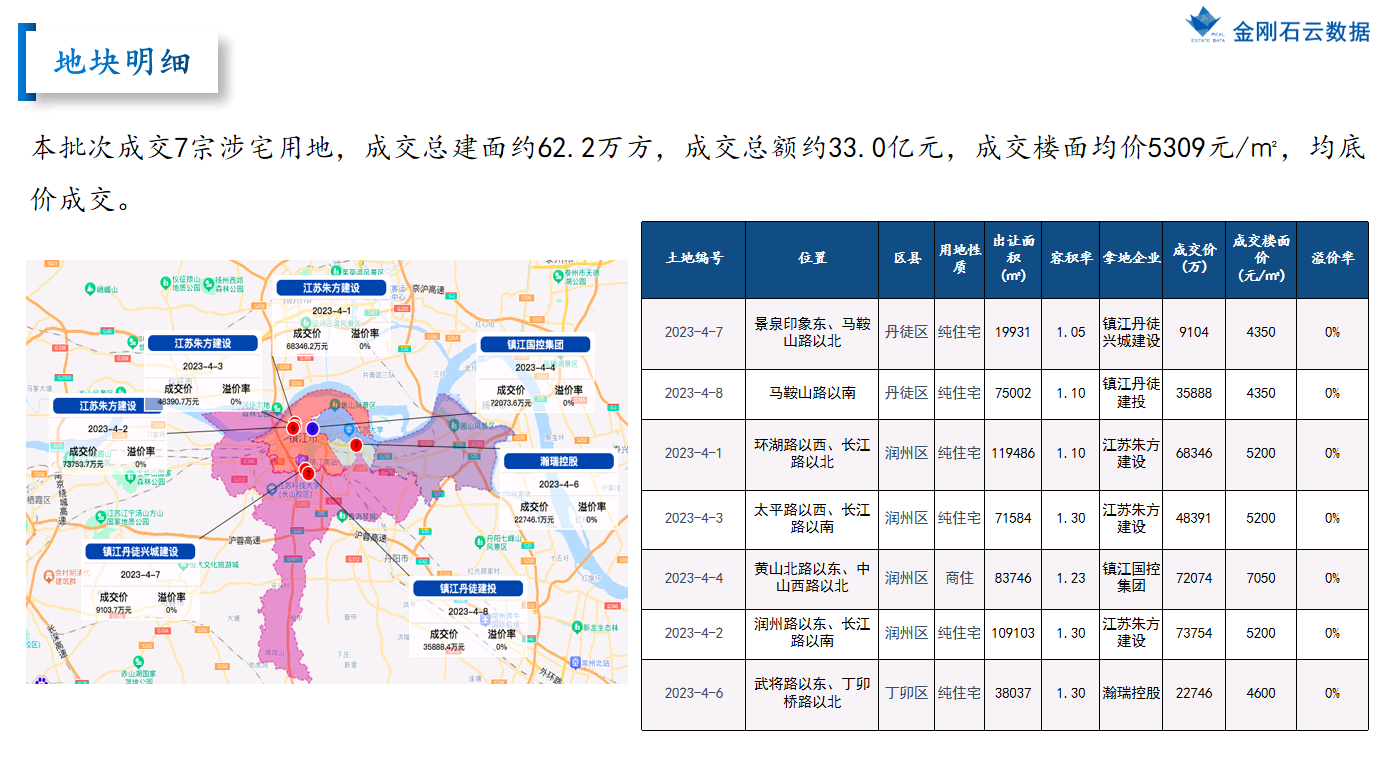Select table row 2023-4-4

click(1005, 579)
